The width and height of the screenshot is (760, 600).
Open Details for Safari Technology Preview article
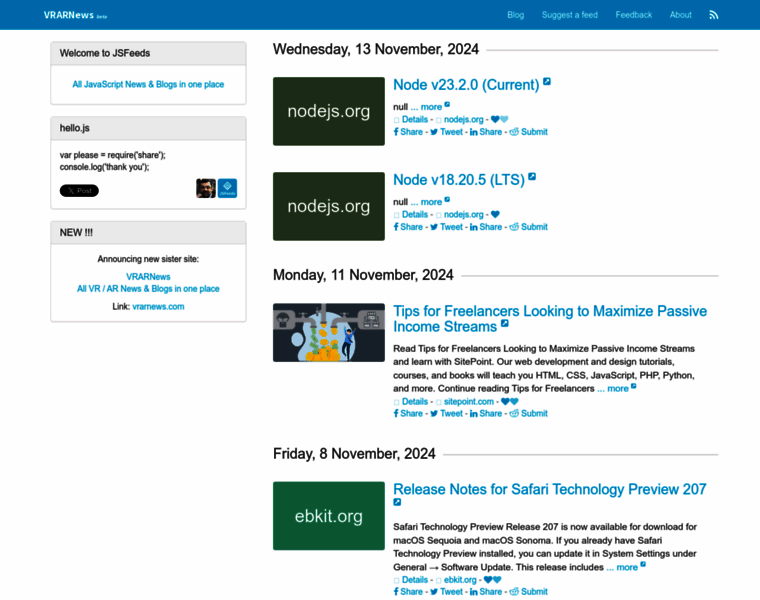(x=415, y=580)
